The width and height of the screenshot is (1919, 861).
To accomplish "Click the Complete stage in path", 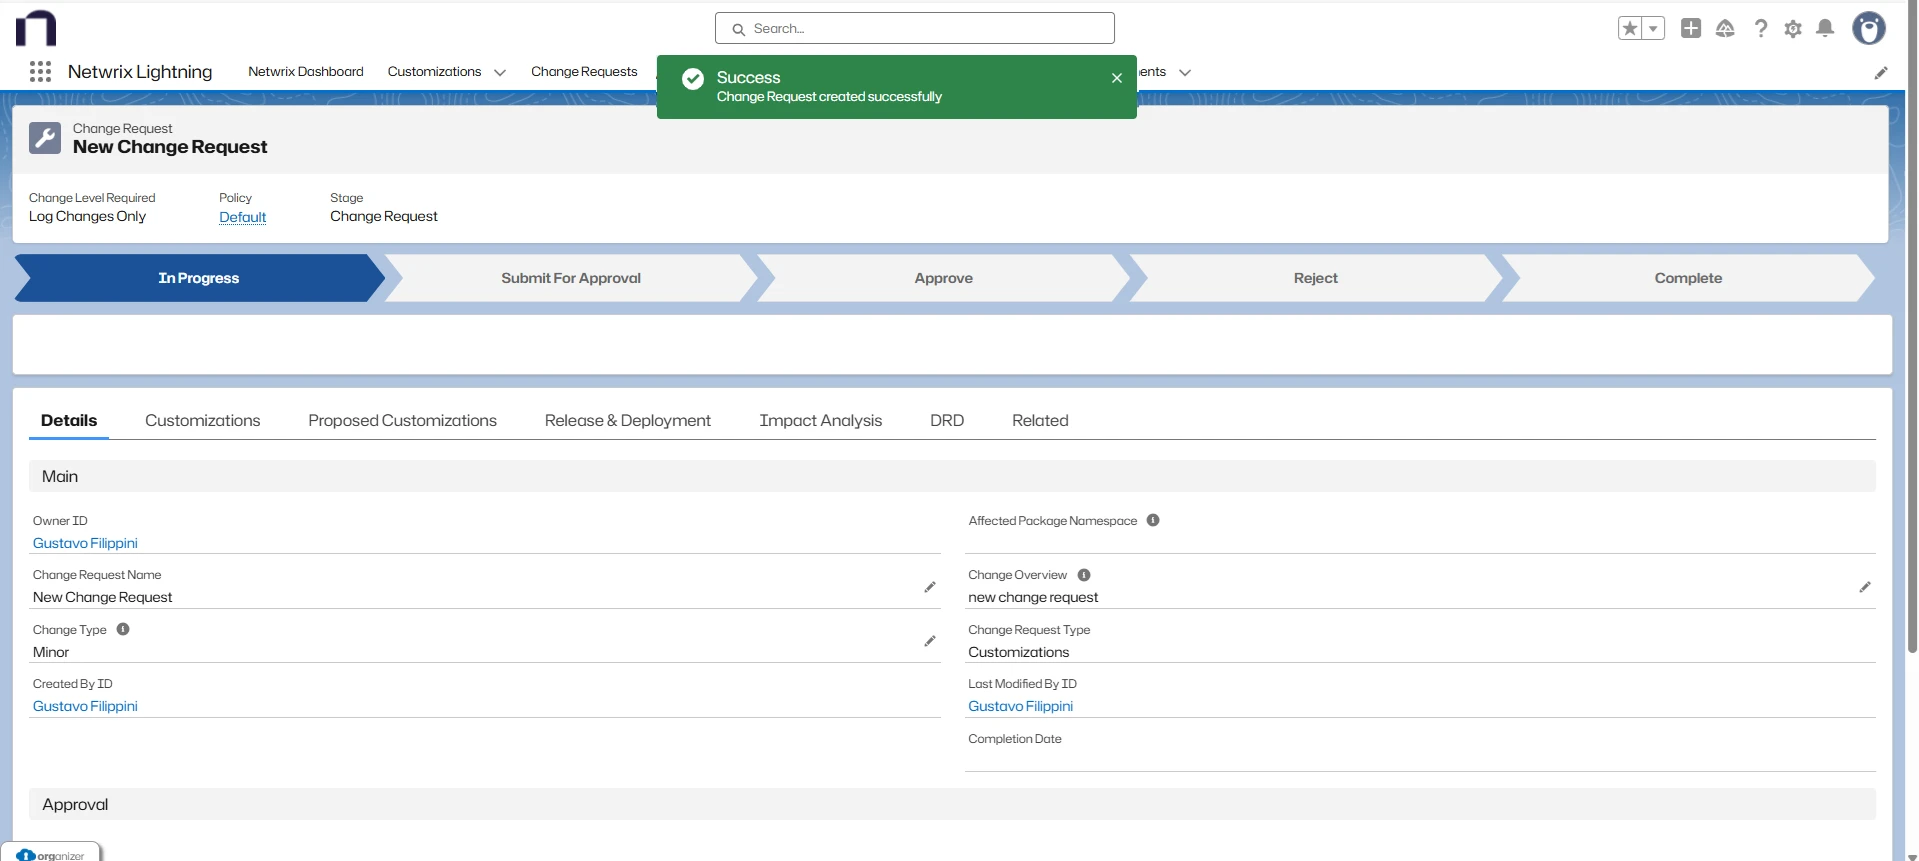I will (x=1687, y=278).
